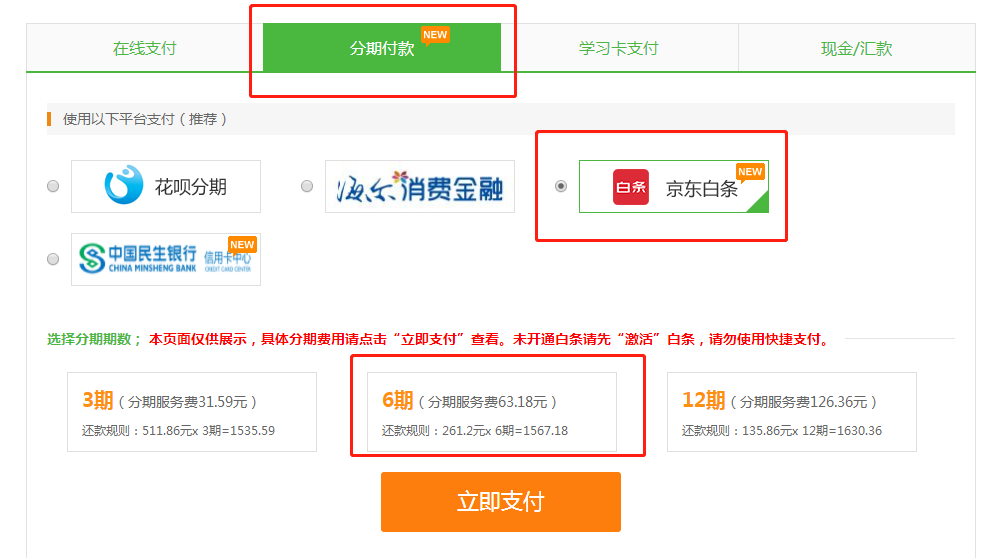The image size is (998, 558).
Task: Click the 分期付款 tab label
Action: [x=381, y=48]
